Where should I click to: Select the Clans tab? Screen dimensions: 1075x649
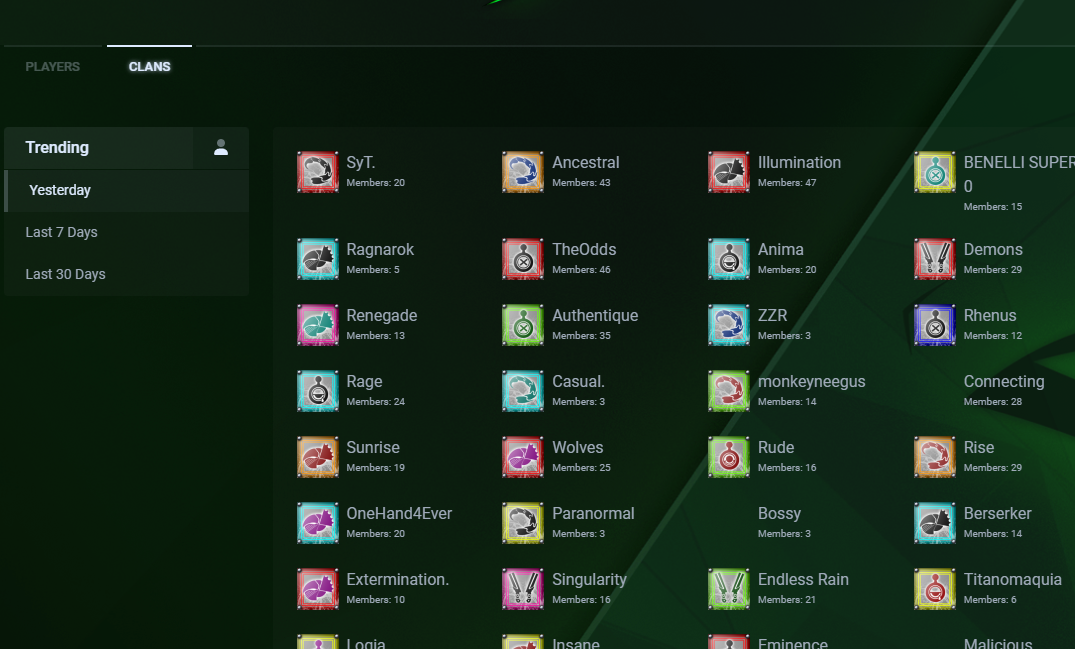pyautogui.click(x=150, y=67)
